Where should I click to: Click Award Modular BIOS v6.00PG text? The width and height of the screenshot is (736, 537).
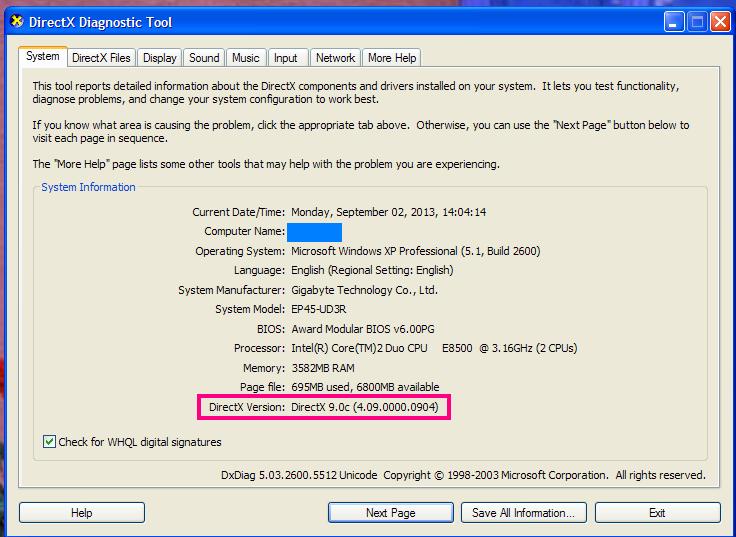click(x=363, y=329)
